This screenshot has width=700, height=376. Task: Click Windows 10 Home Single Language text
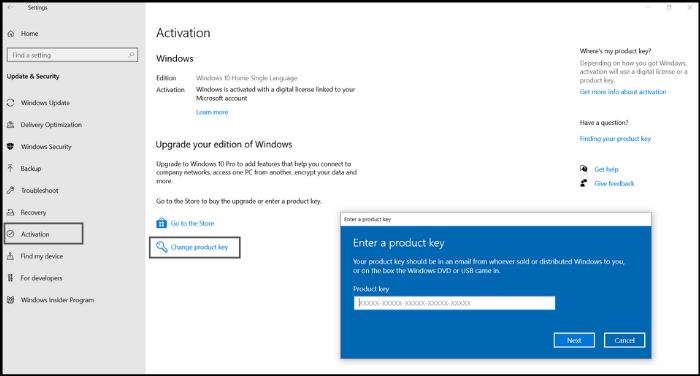click(246, 78)
